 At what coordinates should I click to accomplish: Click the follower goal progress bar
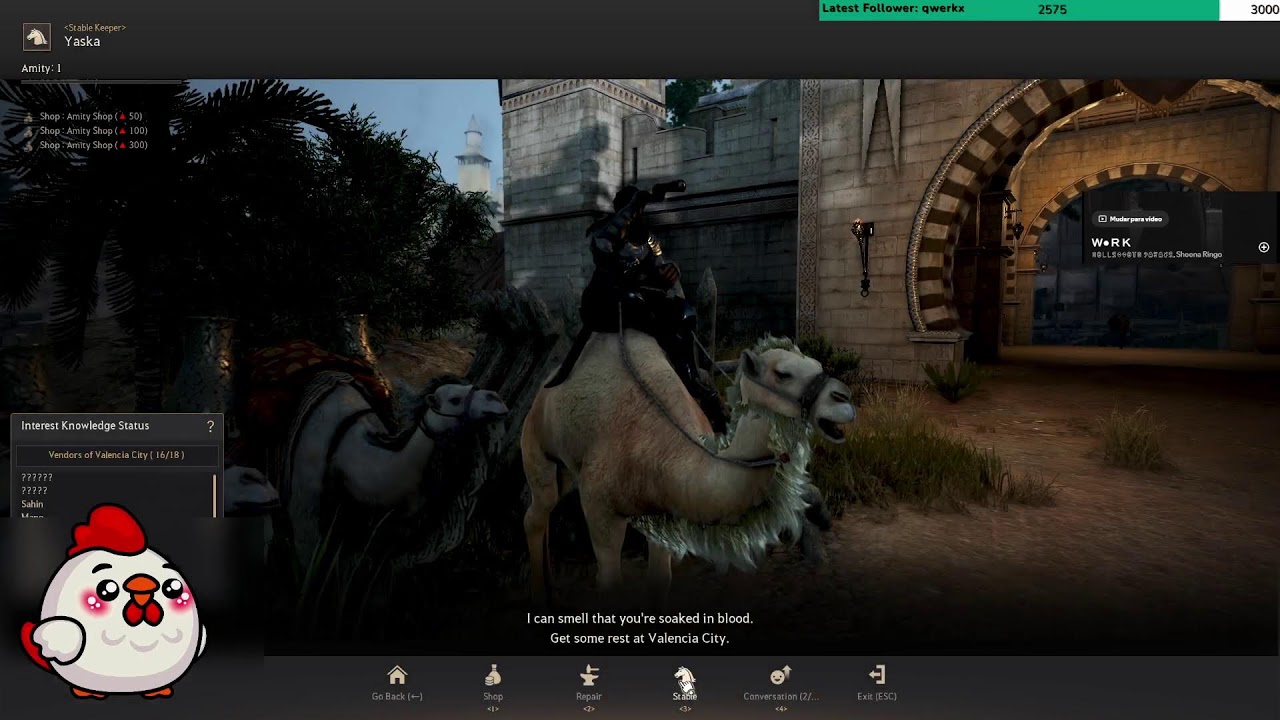pyautogui.click(x=1049, y=10)
